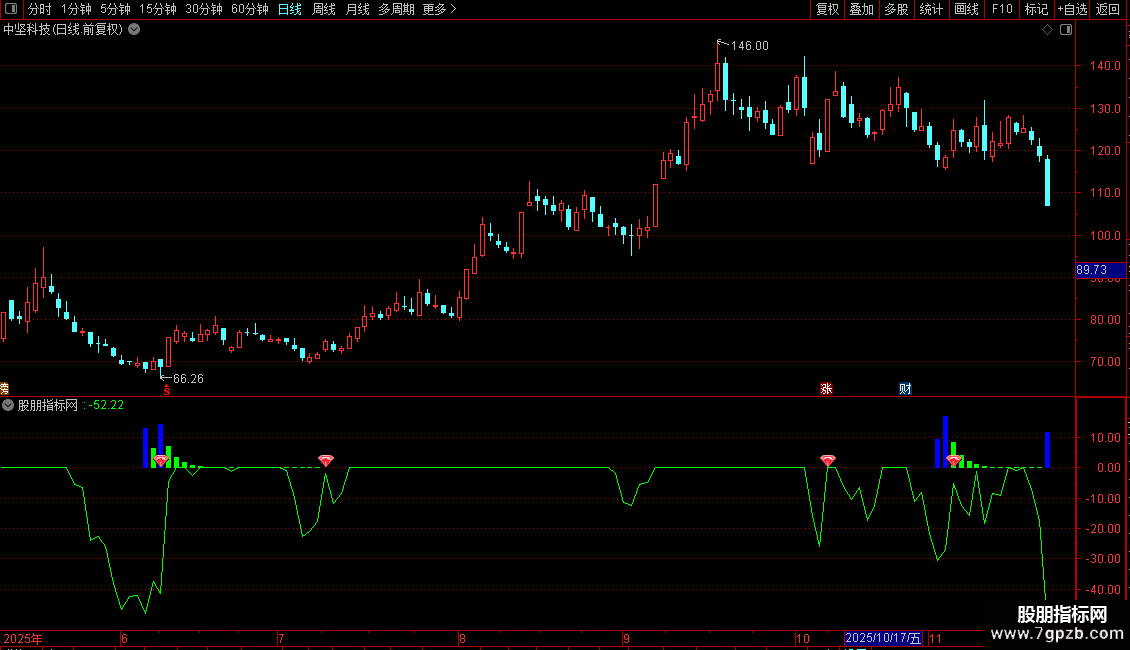Open the indicator 股朋指标网 dropdown arrow
Viewport: 1130px width, 650px height.
[8, 405]
